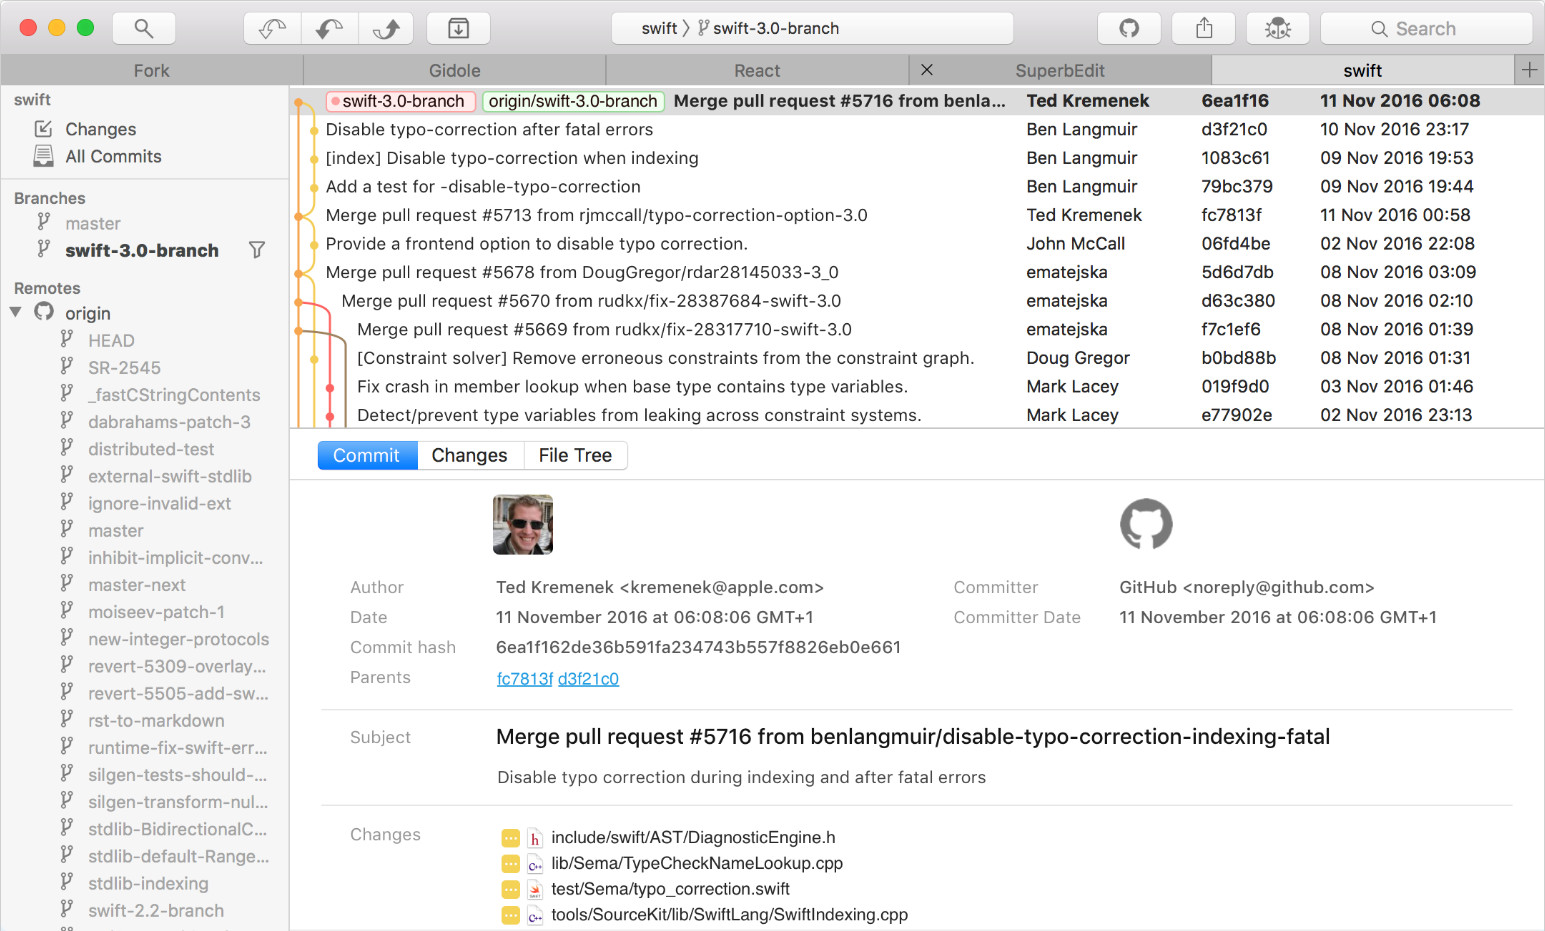Switch to the Fork tab

152,70
